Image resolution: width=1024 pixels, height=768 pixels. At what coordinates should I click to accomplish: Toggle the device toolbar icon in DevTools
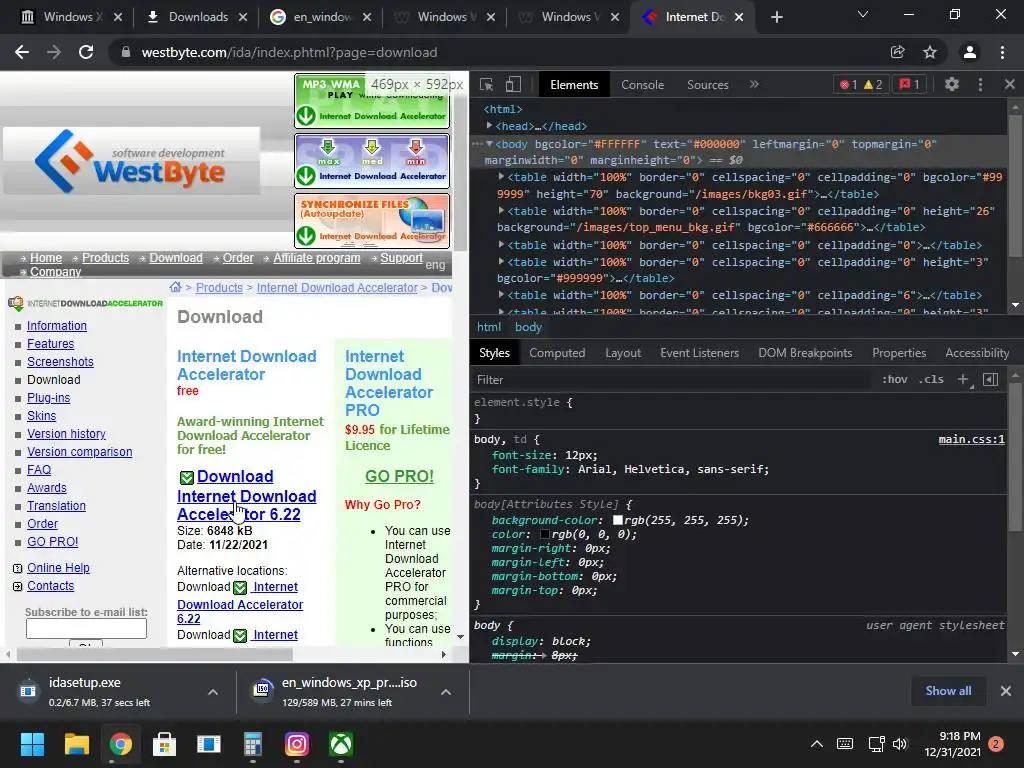pos(513,84)
